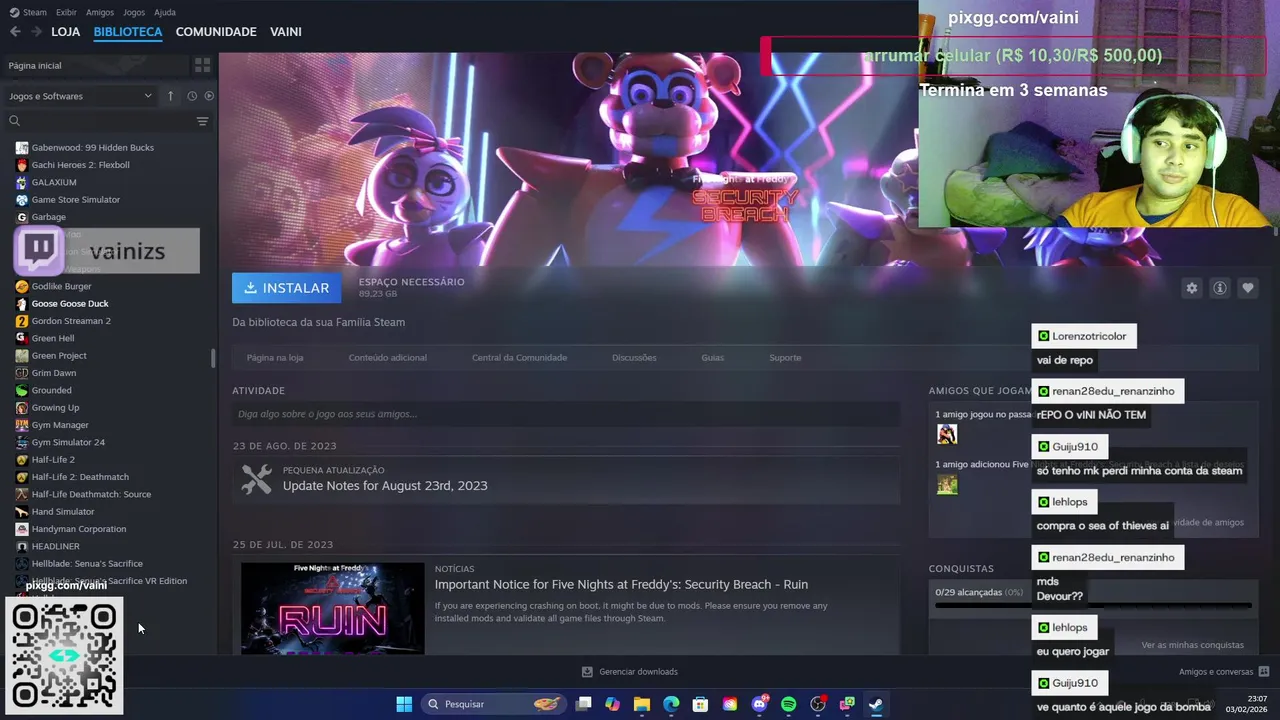The width and height of the screenshot is (1280, 720).
Task: Click INSTALAR button
Action: 287,288
